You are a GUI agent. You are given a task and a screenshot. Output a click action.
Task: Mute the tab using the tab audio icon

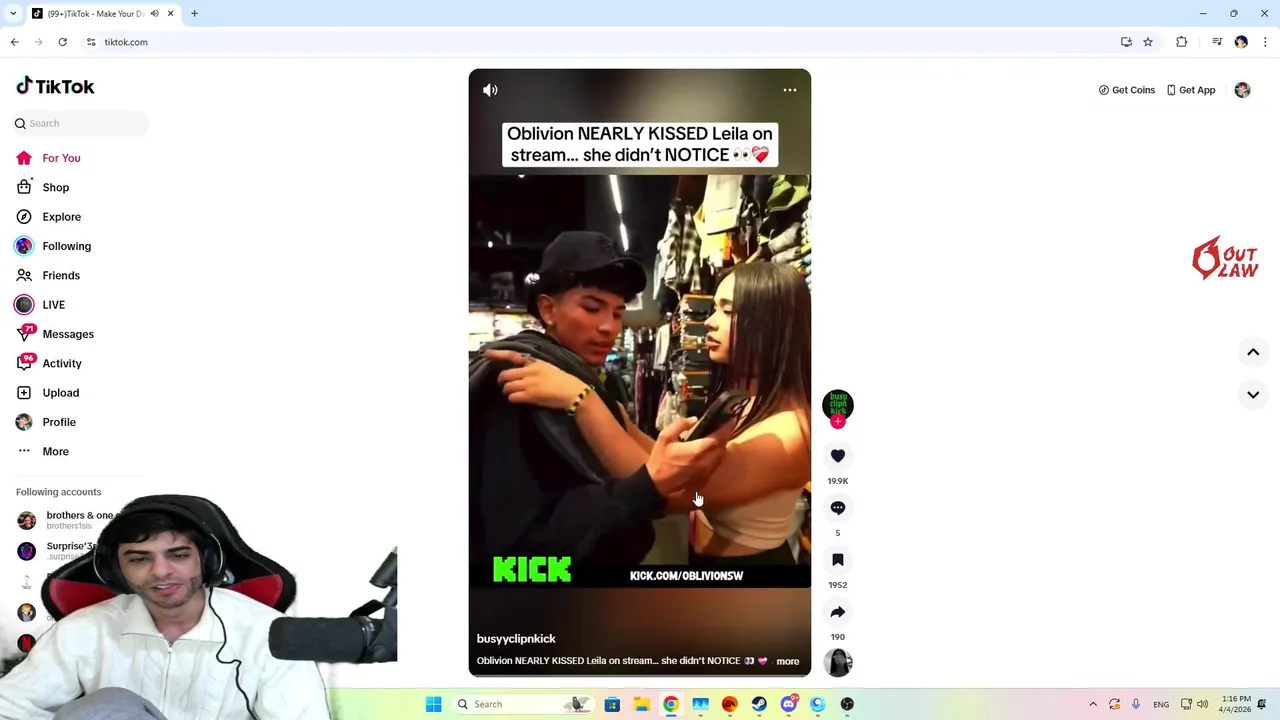pos(154,14)
